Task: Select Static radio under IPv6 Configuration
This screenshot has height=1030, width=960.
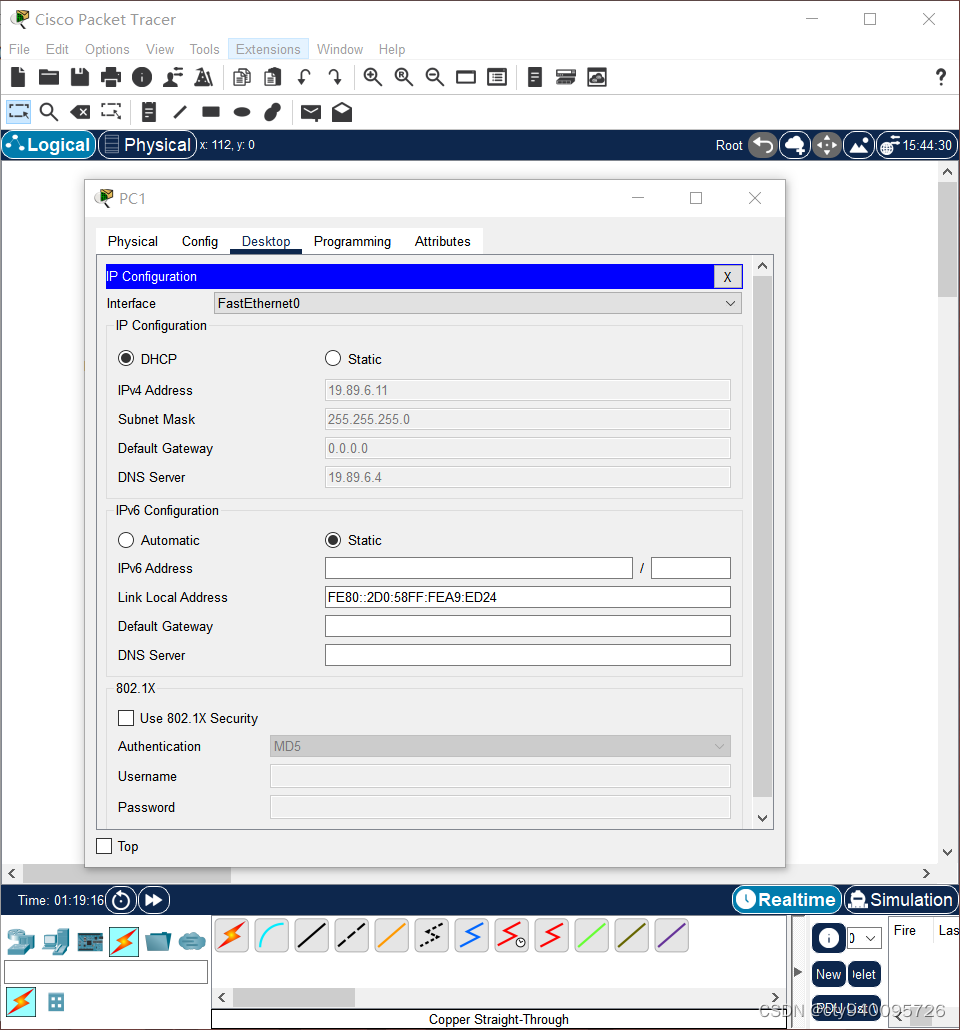Action: [x=333, y=540]
